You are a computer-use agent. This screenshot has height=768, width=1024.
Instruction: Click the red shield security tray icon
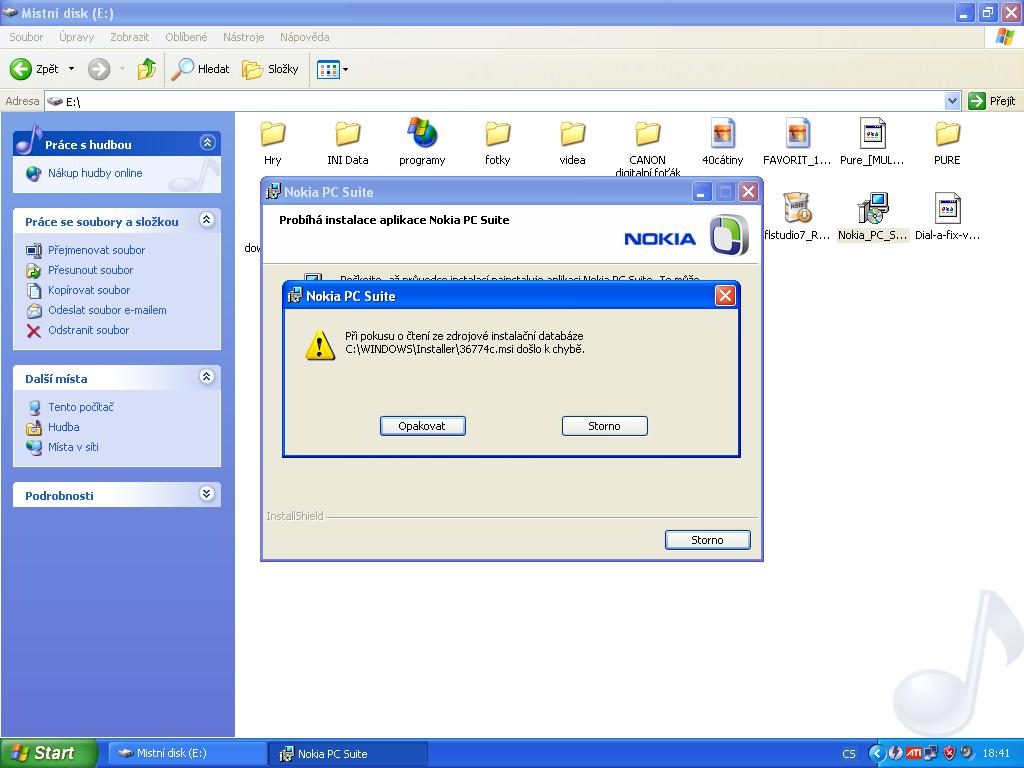click(949, 753)
